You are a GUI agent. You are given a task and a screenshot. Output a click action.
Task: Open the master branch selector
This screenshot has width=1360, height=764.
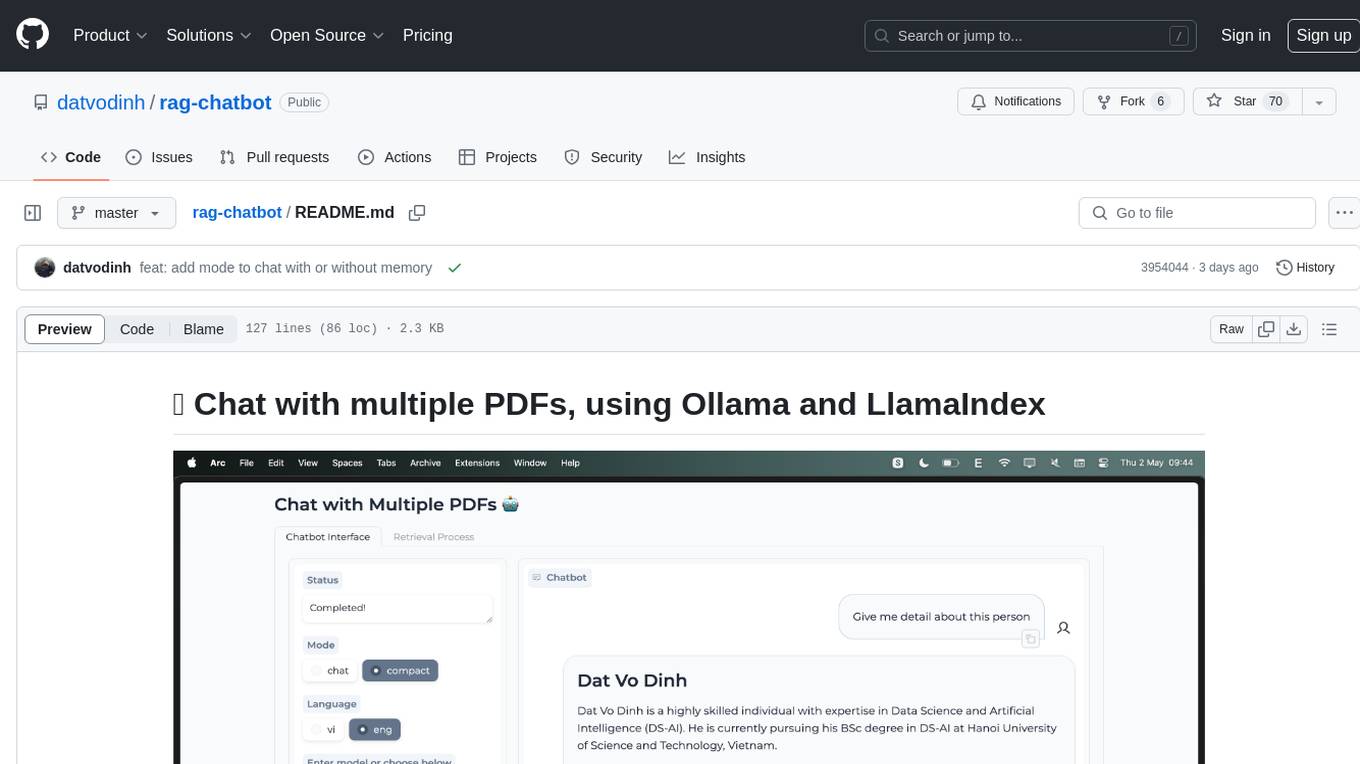click(x=116, y=213)
